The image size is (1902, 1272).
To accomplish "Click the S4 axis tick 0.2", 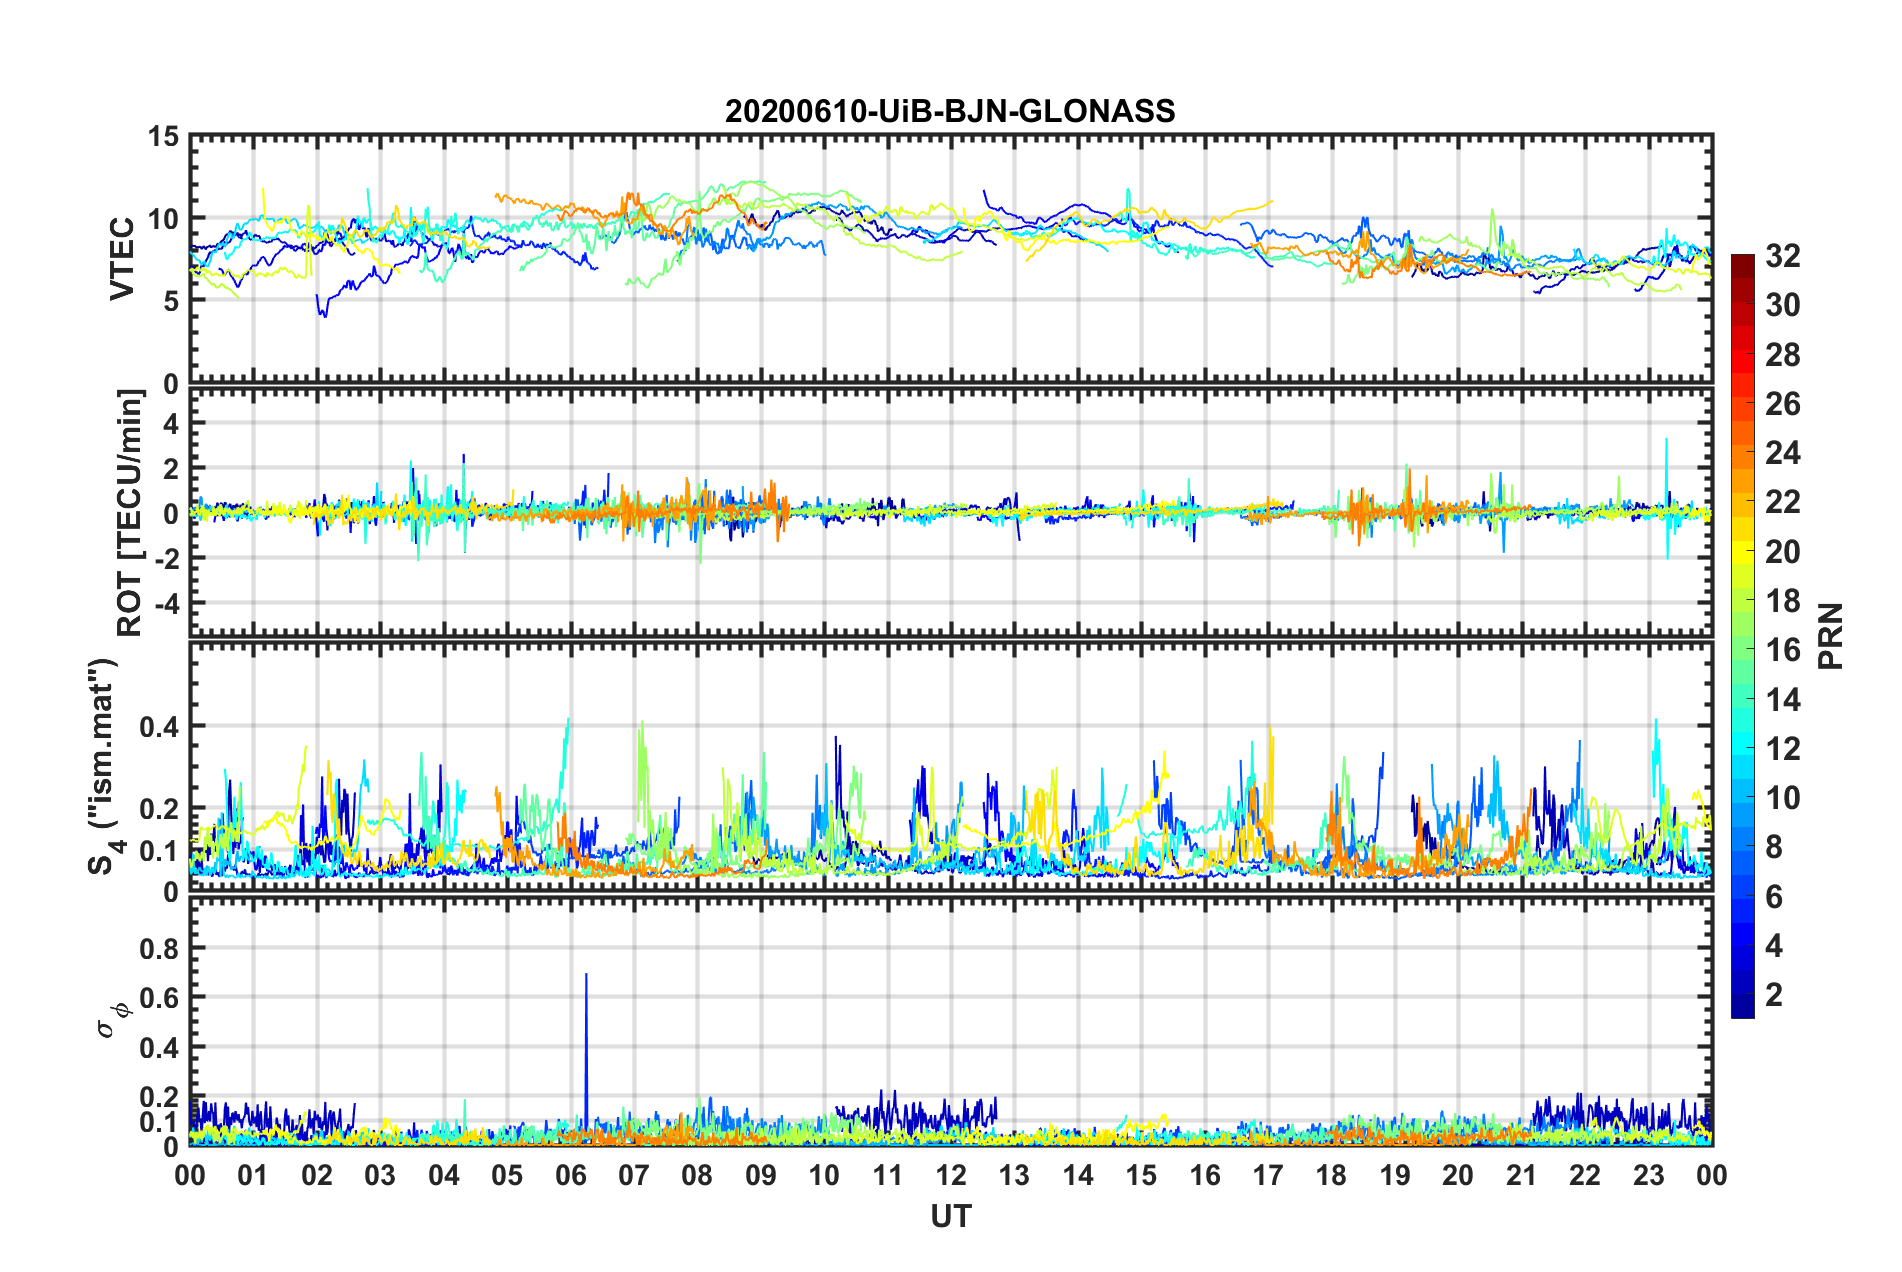I will (159, 808).
